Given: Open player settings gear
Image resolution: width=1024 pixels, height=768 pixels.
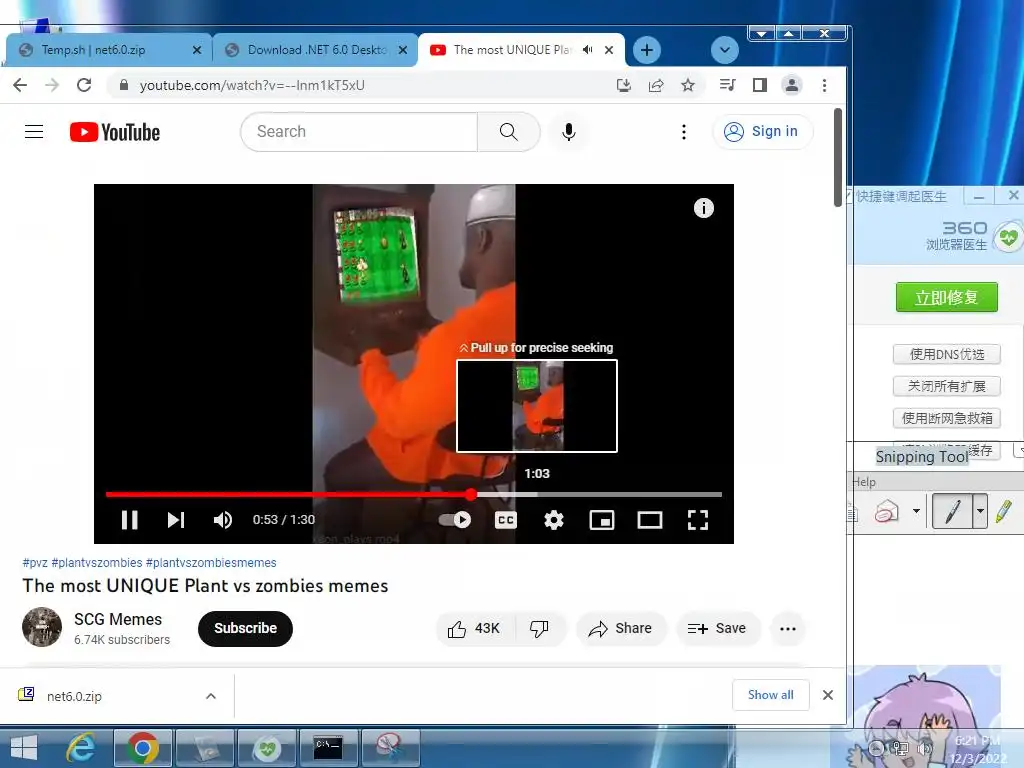Looking at the screenshot, I should point(554,520).
